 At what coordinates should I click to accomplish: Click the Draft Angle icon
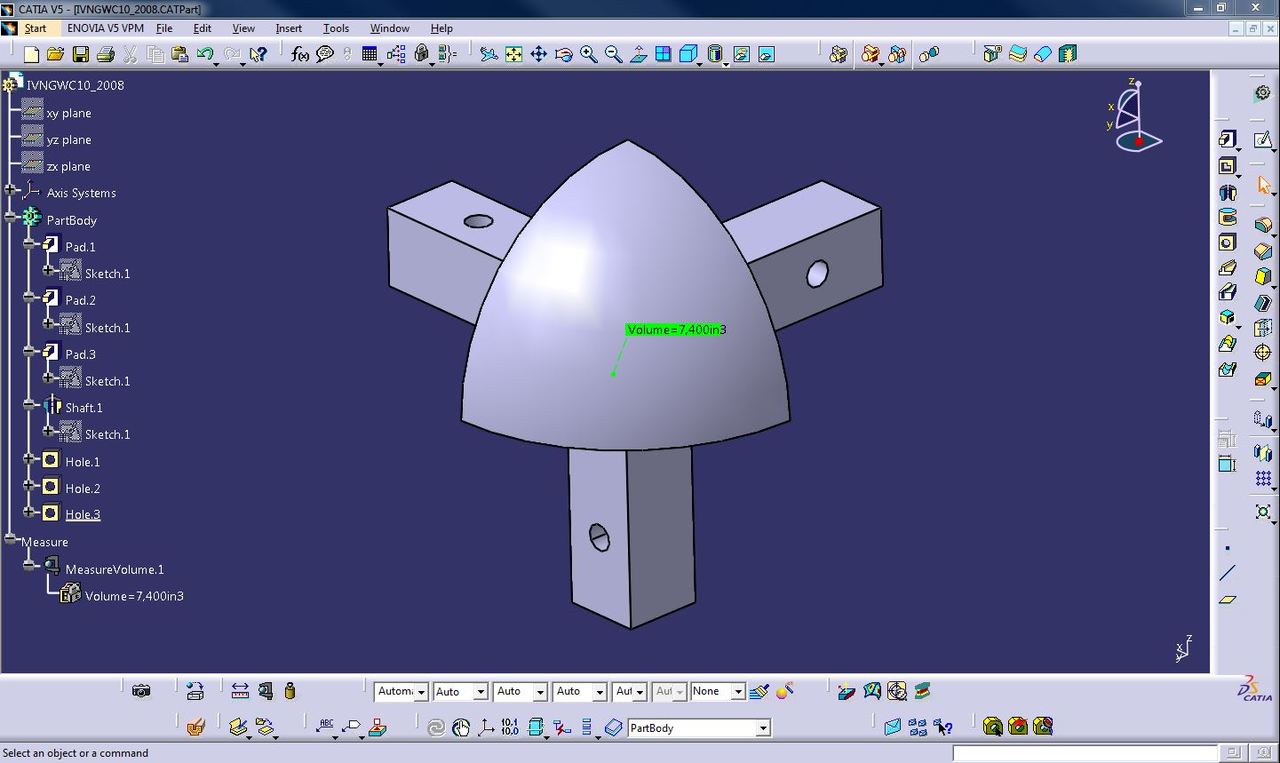(1263, 277)
